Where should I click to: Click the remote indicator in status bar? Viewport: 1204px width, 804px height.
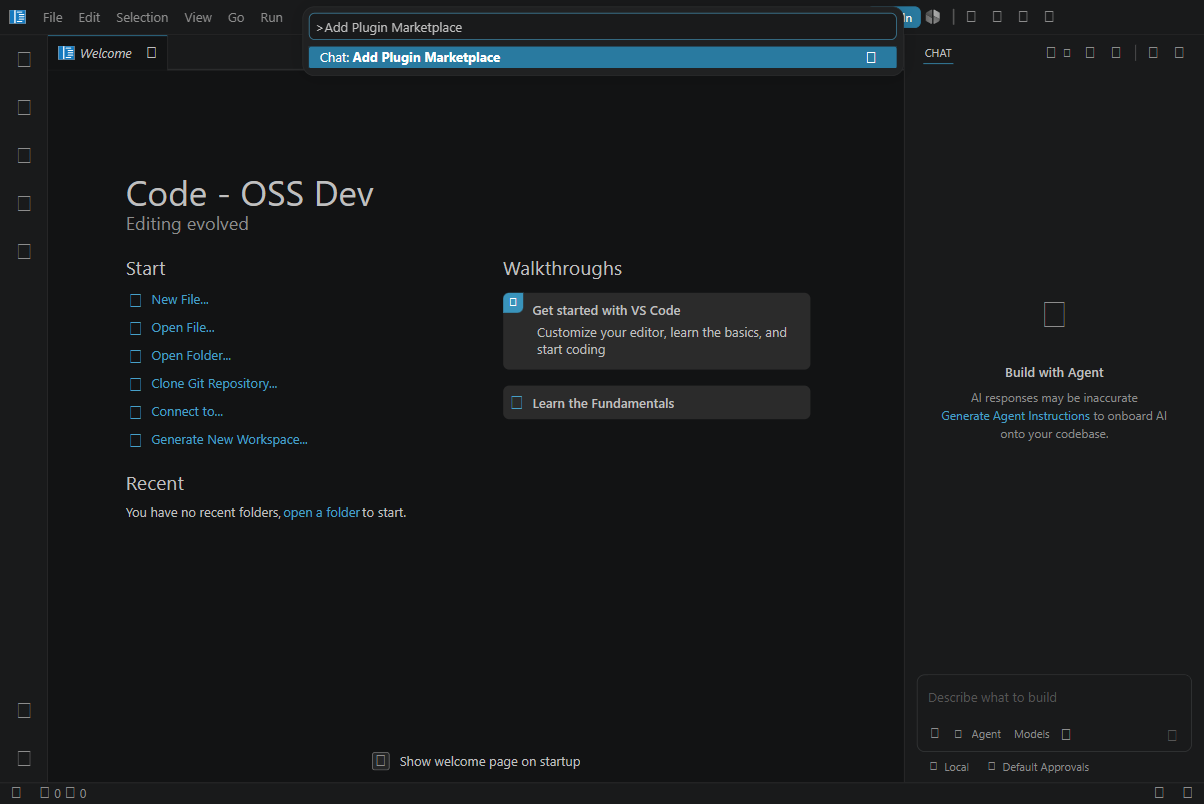16,793
